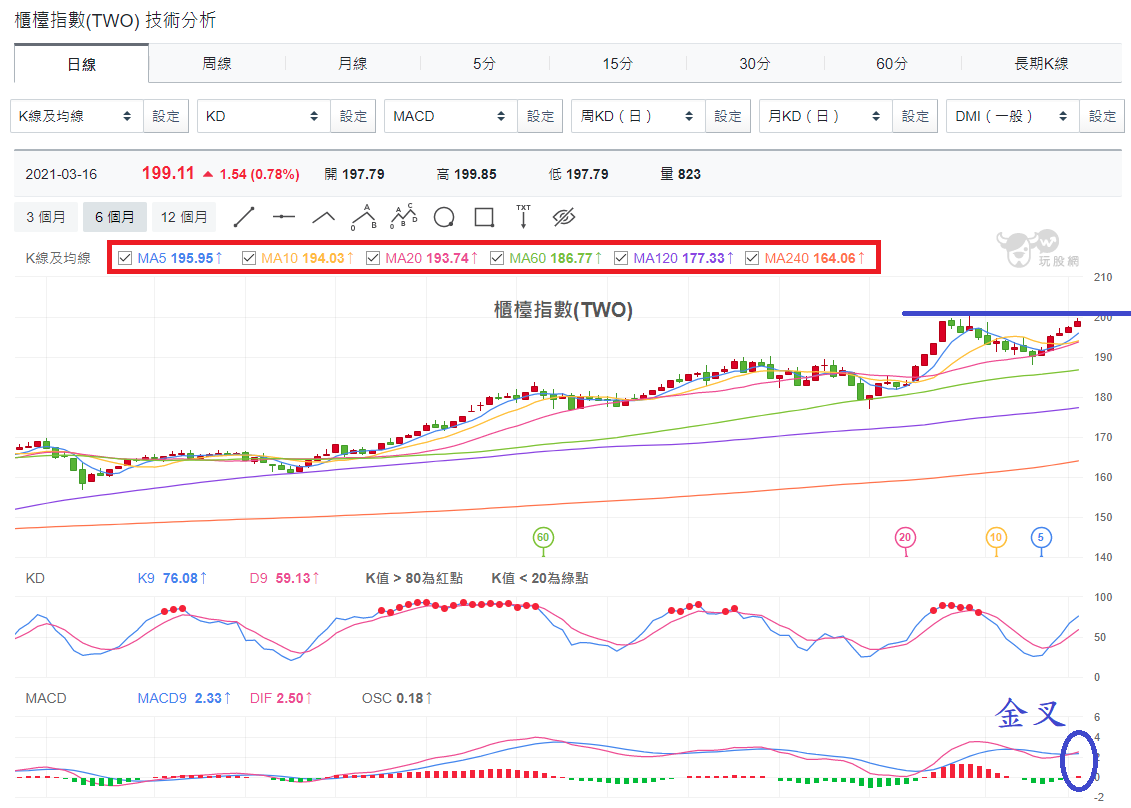
Task: Click the OSC 0.18 value
Action: point(397,698)
